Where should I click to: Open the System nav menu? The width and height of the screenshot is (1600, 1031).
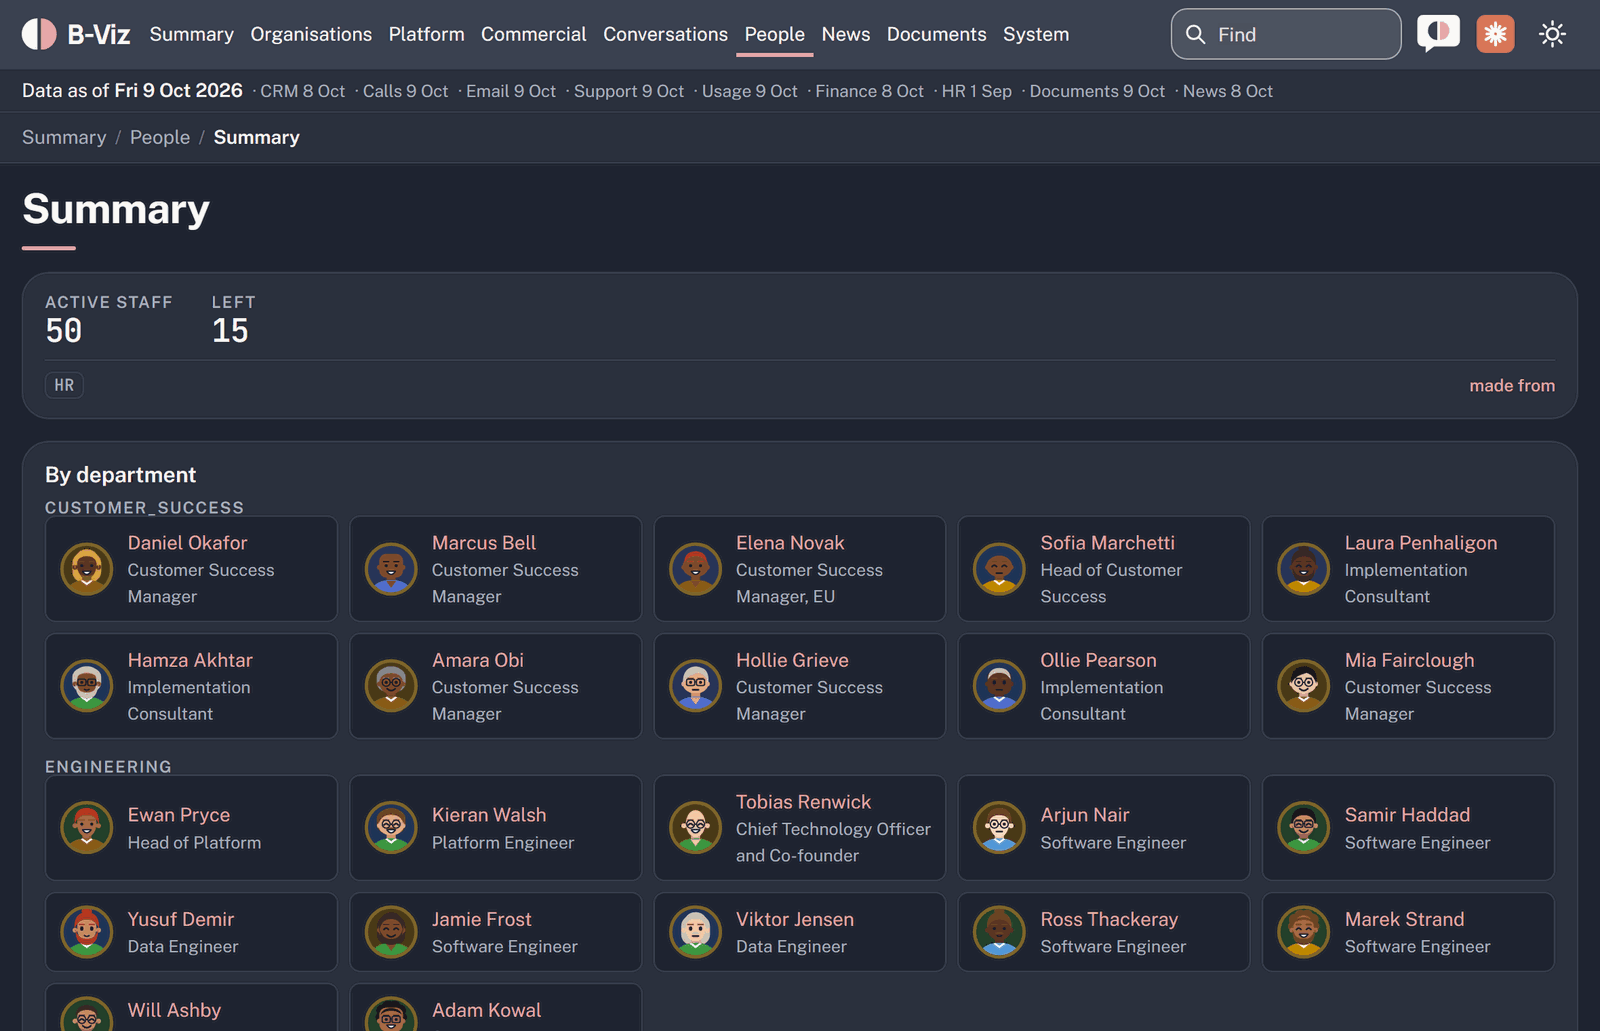(1036, 34)
